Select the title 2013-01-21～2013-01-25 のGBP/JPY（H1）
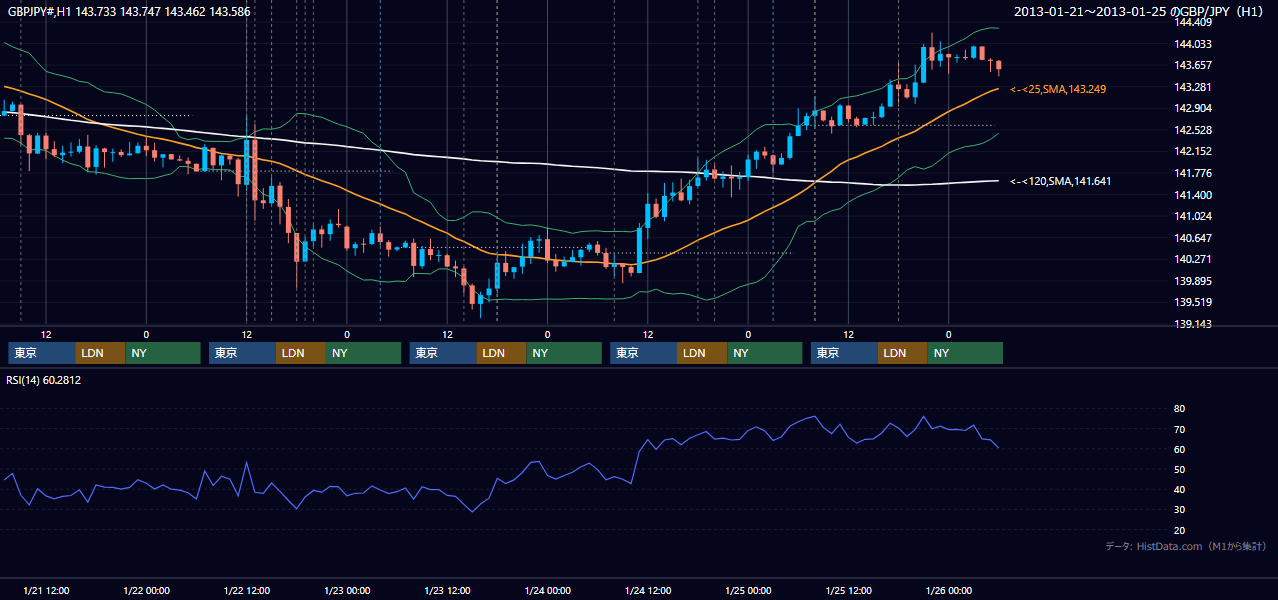 [1140, 12]
